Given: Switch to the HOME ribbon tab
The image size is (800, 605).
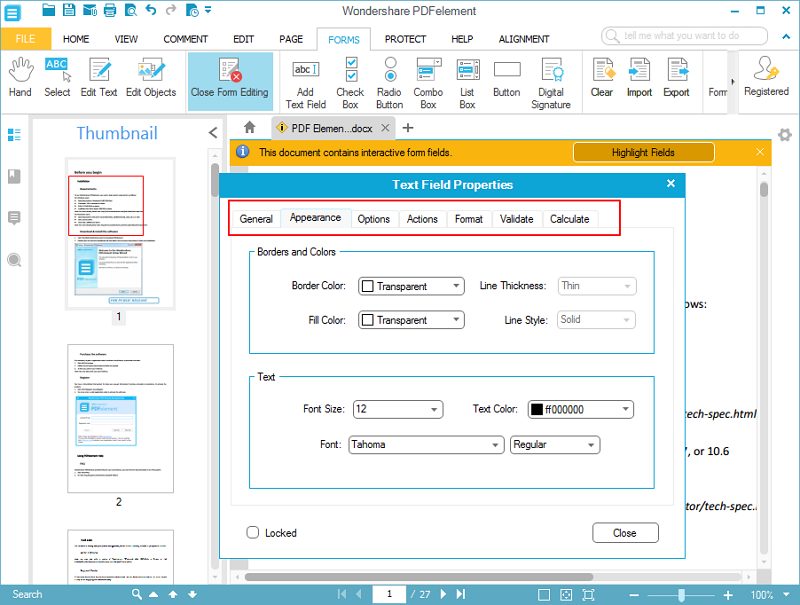Looking at the screenshot, I should pos(76,39).
